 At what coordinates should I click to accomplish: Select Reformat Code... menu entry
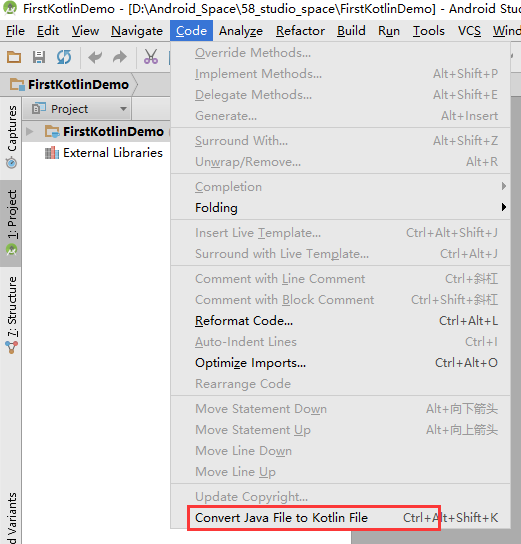[x=341, y=321]
